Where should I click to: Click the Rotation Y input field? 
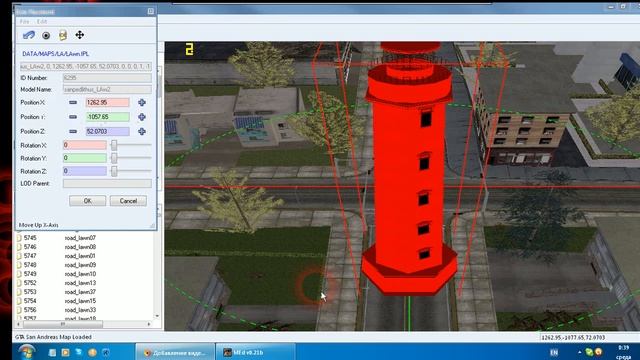(84, 158)
